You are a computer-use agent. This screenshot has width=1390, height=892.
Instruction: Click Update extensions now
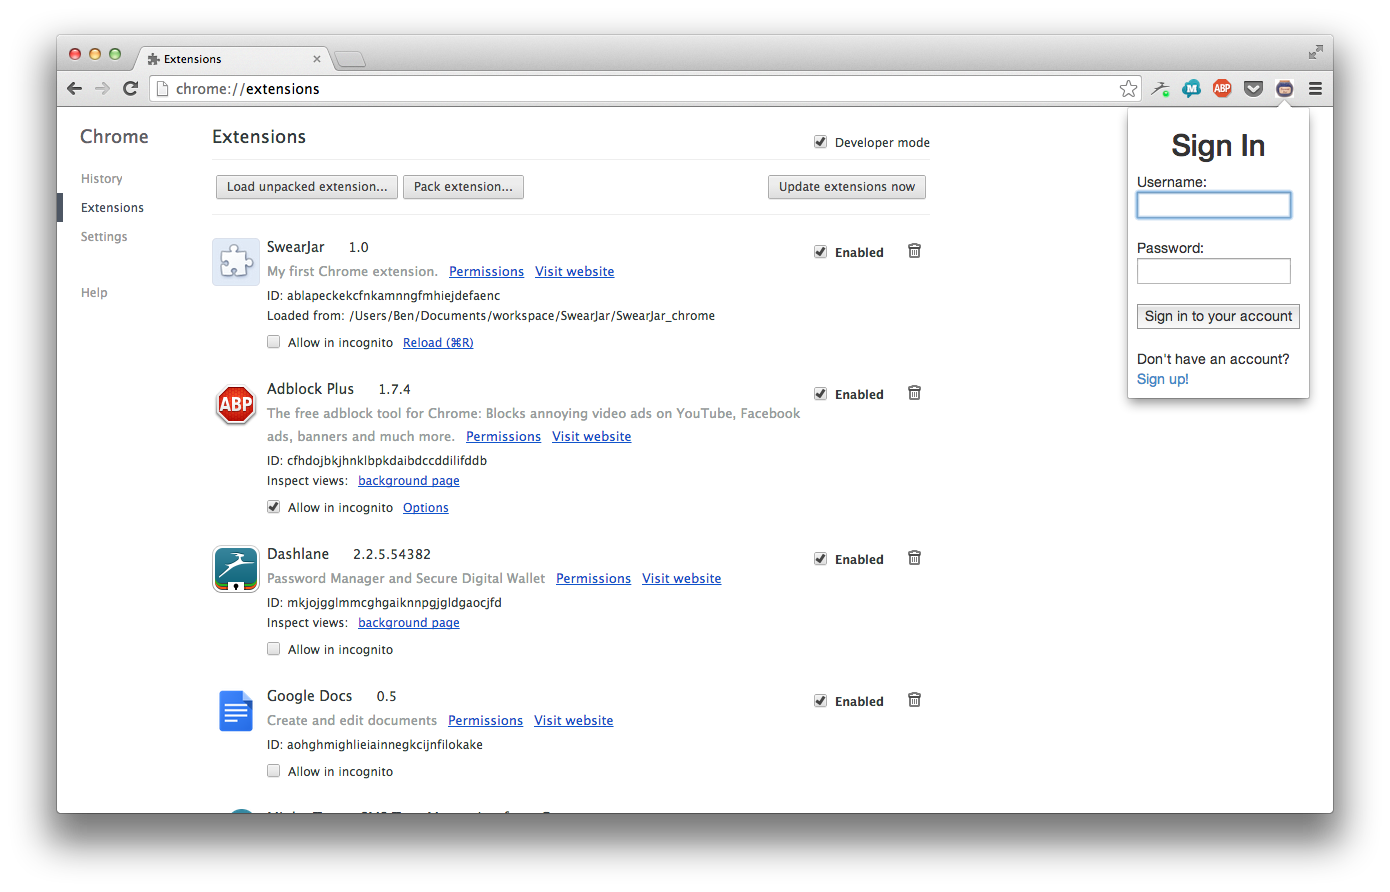coord(847,187)
